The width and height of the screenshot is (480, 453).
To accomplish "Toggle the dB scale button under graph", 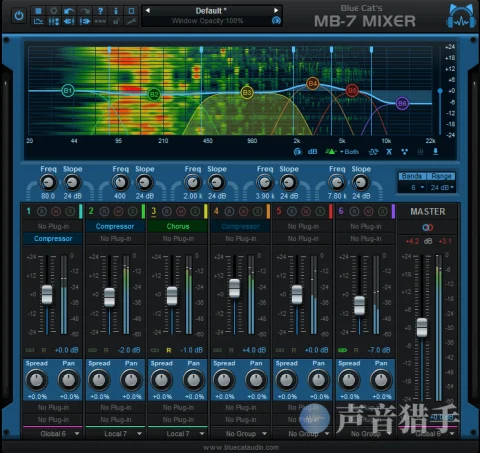I will pos(312,152).
